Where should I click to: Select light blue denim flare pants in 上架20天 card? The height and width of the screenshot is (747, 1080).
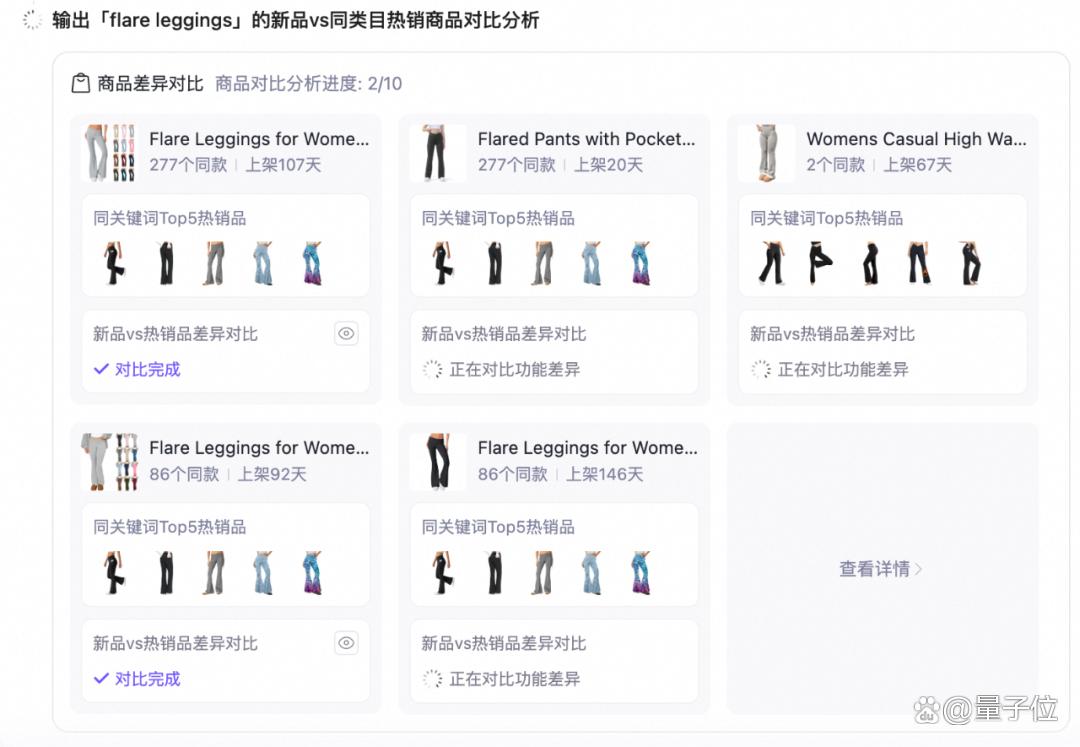[x=591, y=264]
